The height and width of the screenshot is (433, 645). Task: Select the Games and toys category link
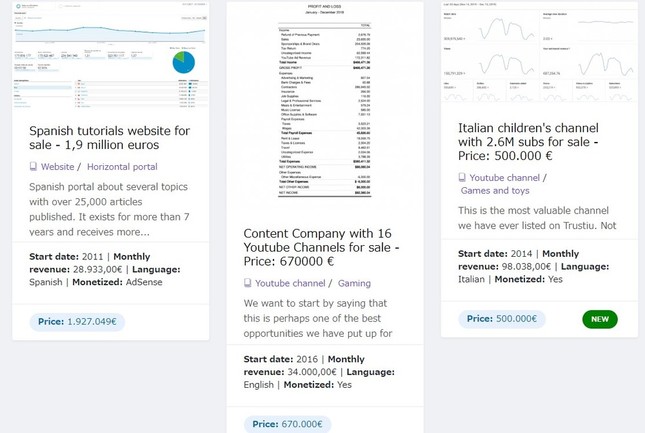point(495,190)
